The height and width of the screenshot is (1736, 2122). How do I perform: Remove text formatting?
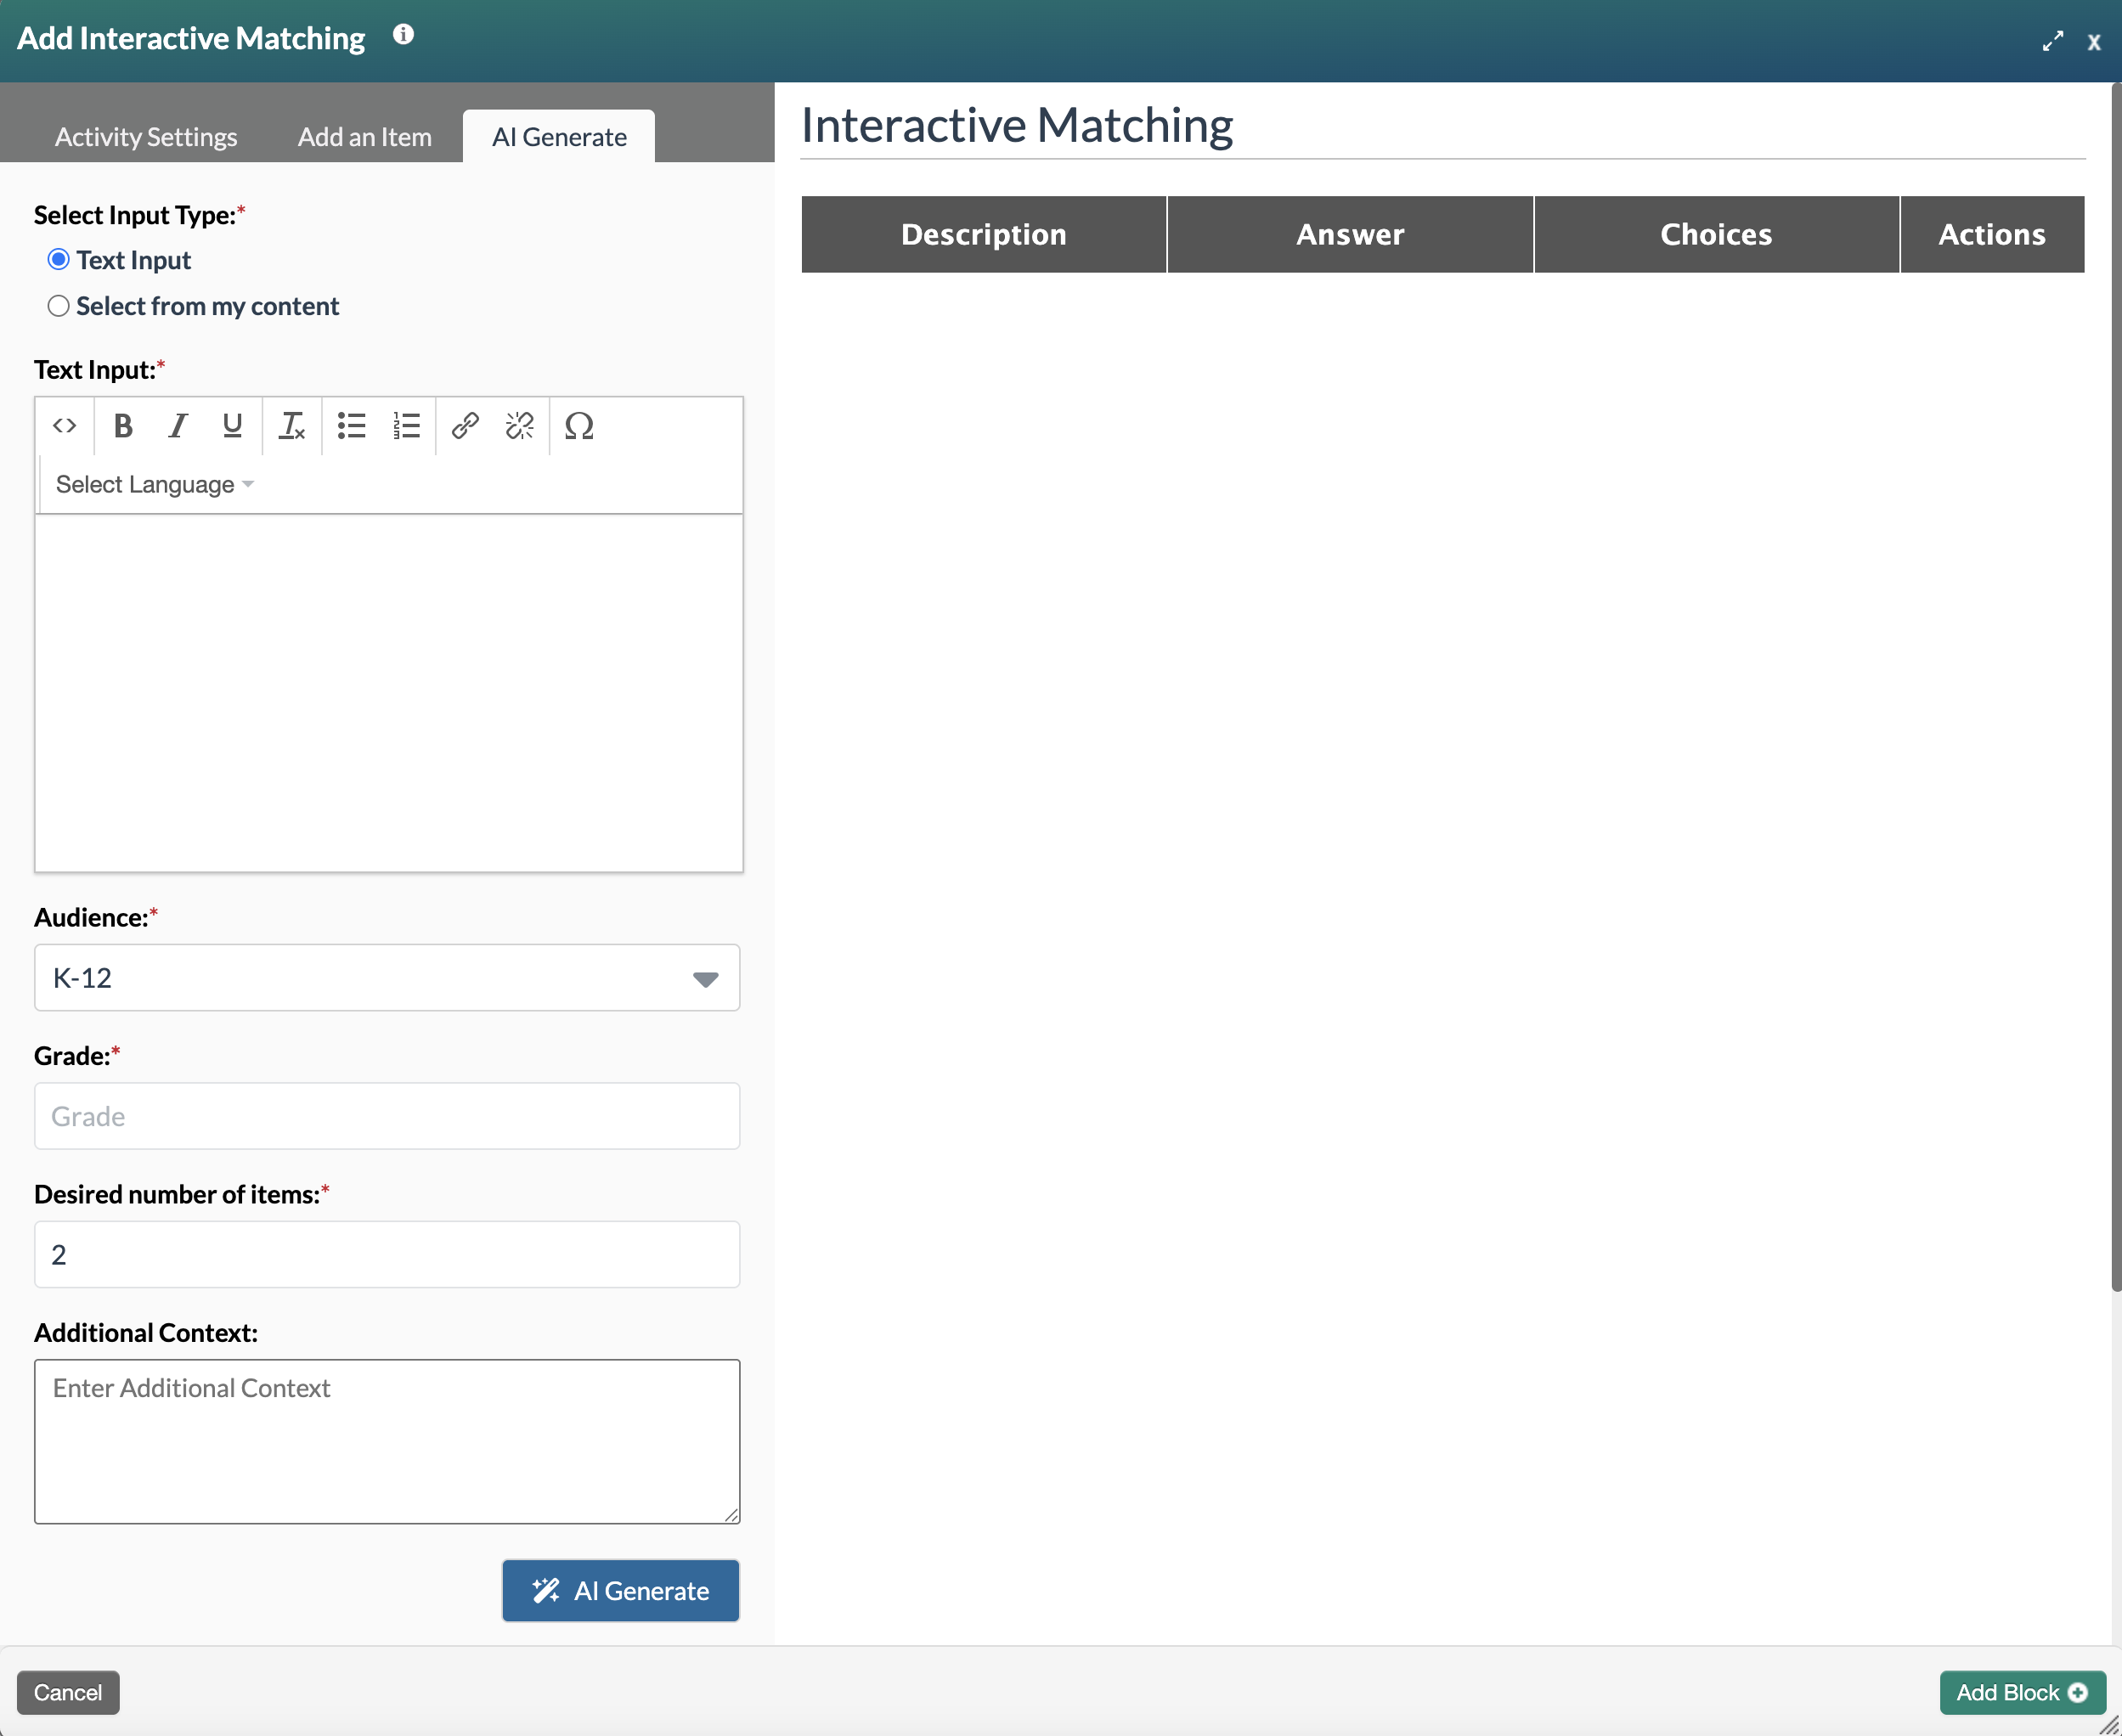click(x=291, y=426)
